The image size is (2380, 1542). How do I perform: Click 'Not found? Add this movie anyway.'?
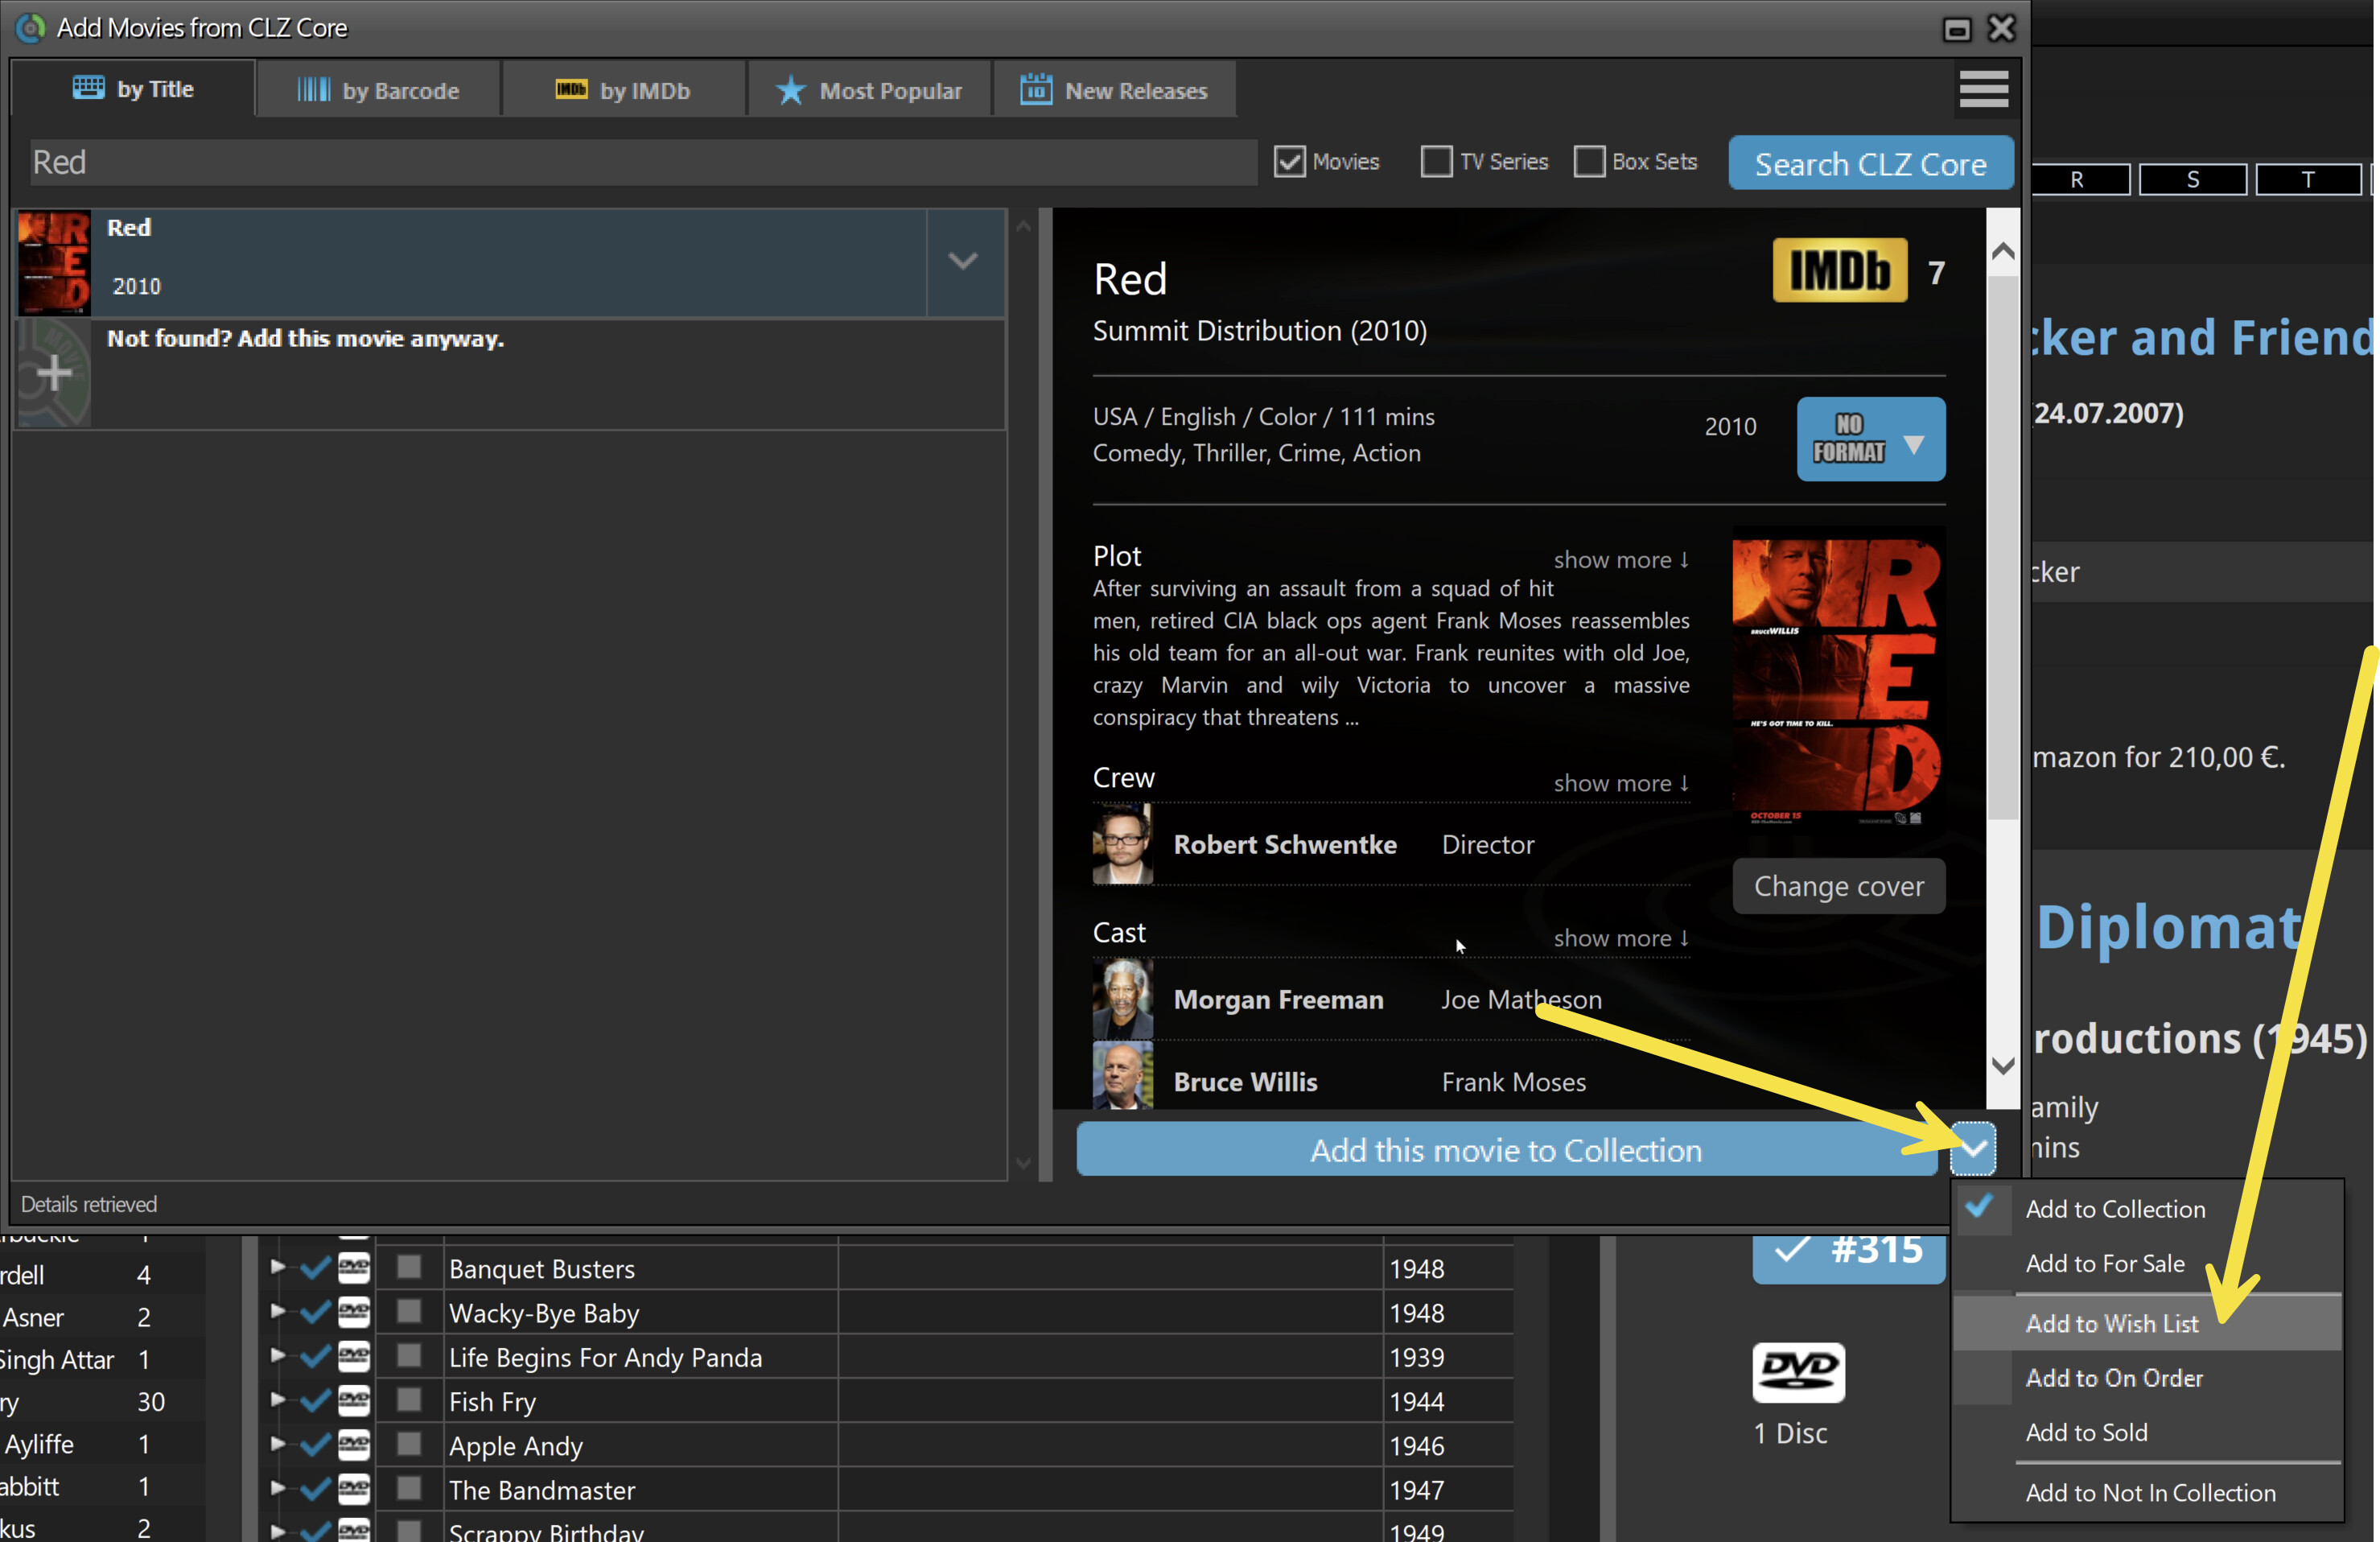pyautogui.click(x=305, y=338)
